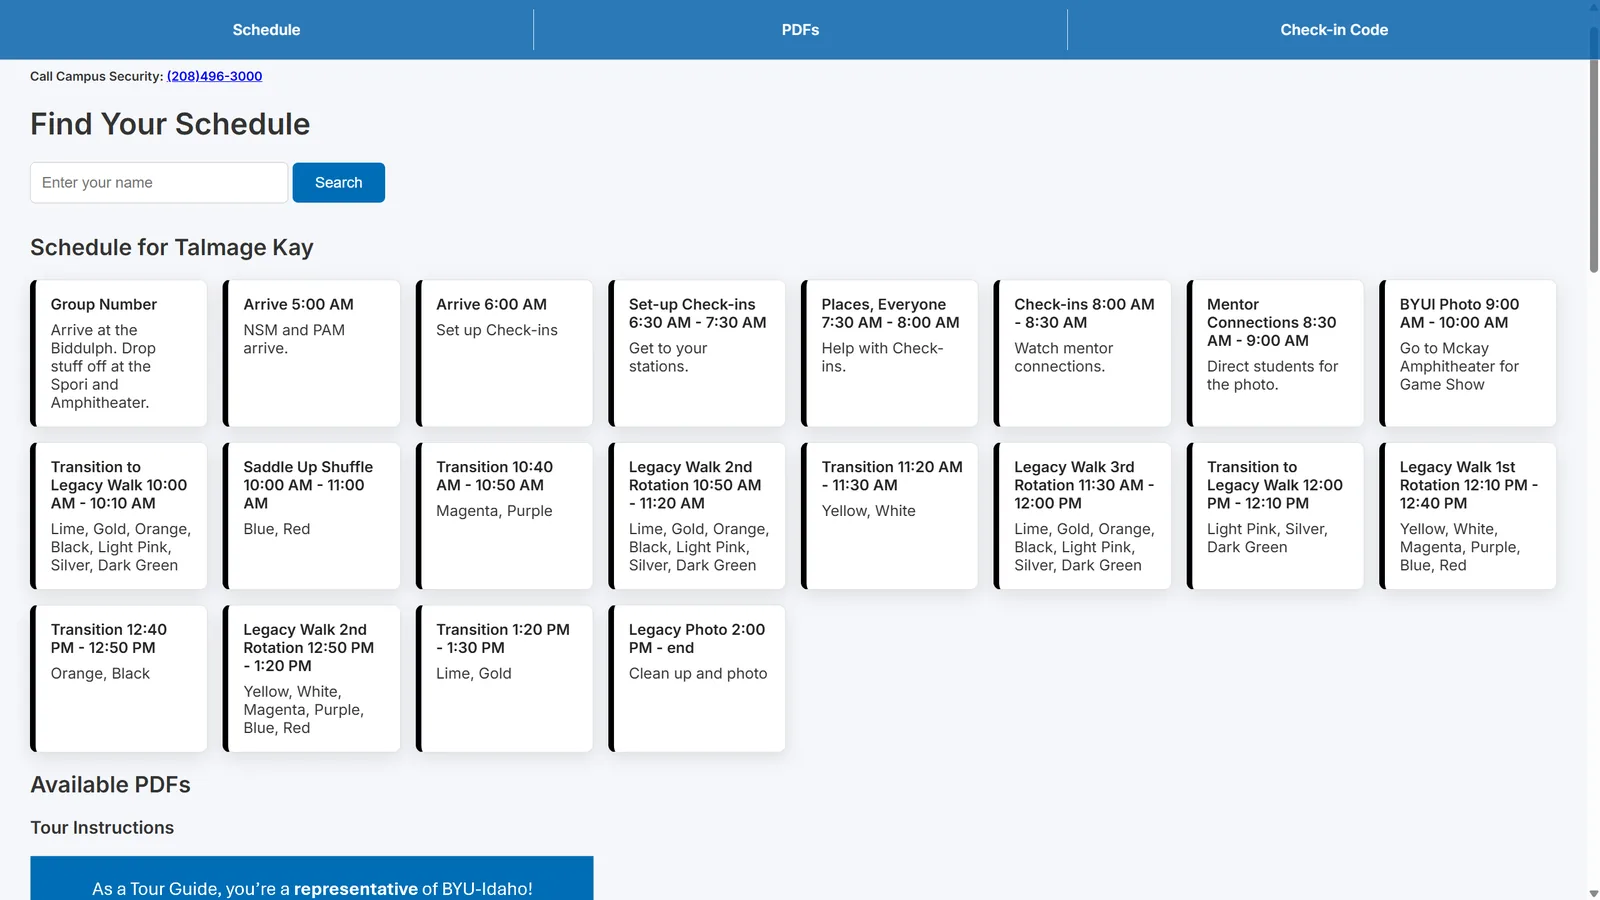Call Campus Security via the phone link

click(214, 76)
